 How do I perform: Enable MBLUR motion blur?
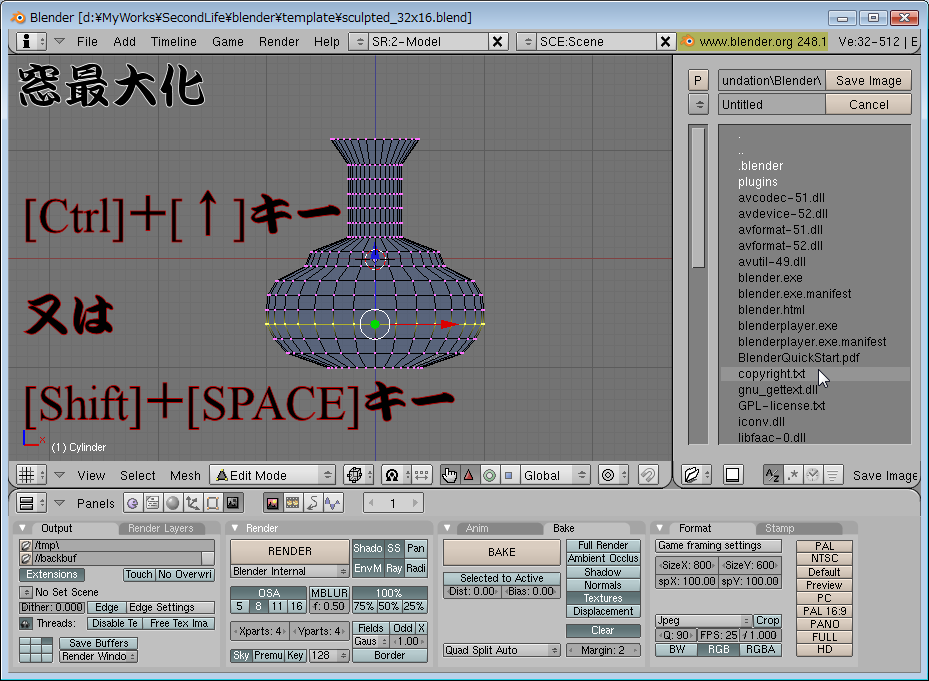coord(329,593)
